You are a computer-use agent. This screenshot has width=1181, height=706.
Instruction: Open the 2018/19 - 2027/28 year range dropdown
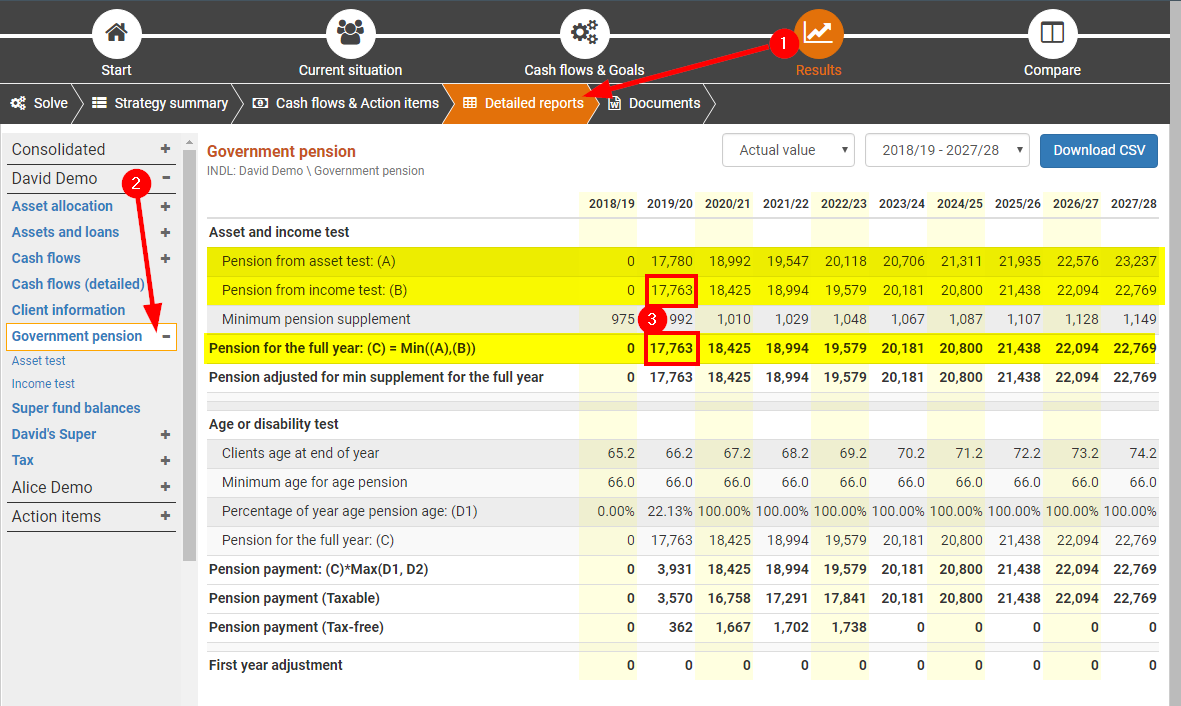click(946, 150)
